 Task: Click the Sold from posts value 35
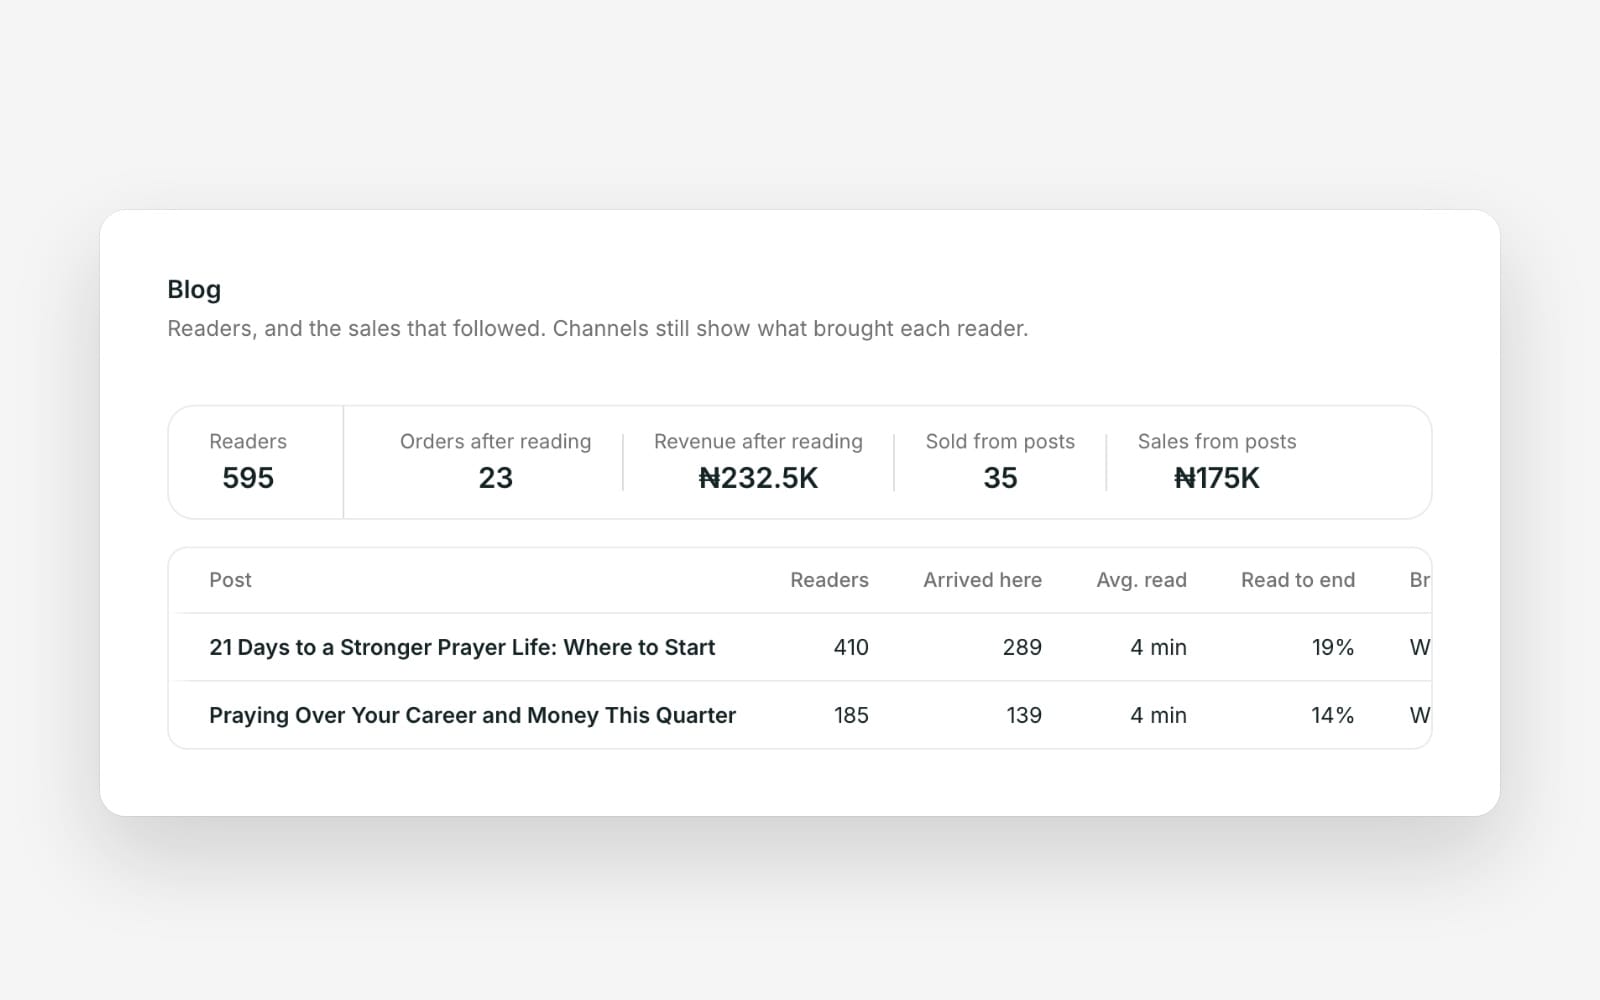pos(1000,478)
